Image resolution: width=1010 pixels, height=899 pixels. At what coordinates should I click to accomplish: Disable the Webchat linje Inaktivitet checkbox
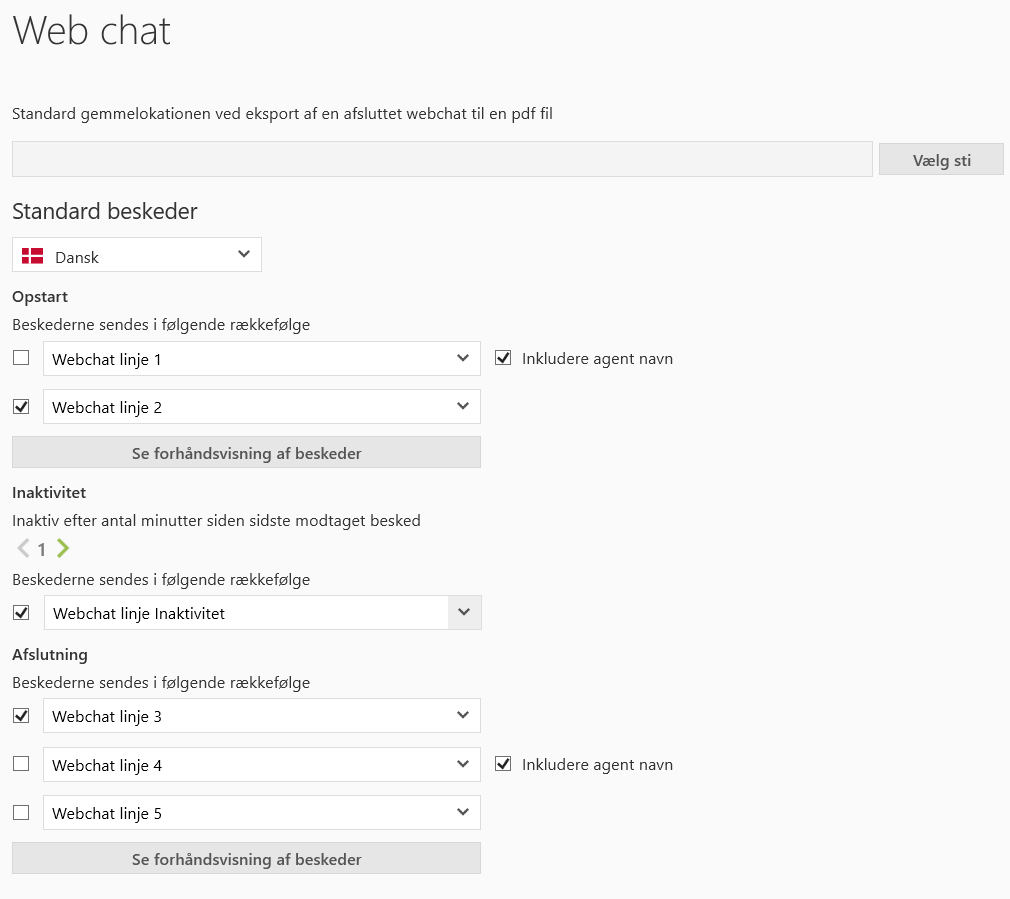pyautogui.click(x=21, y=612)
